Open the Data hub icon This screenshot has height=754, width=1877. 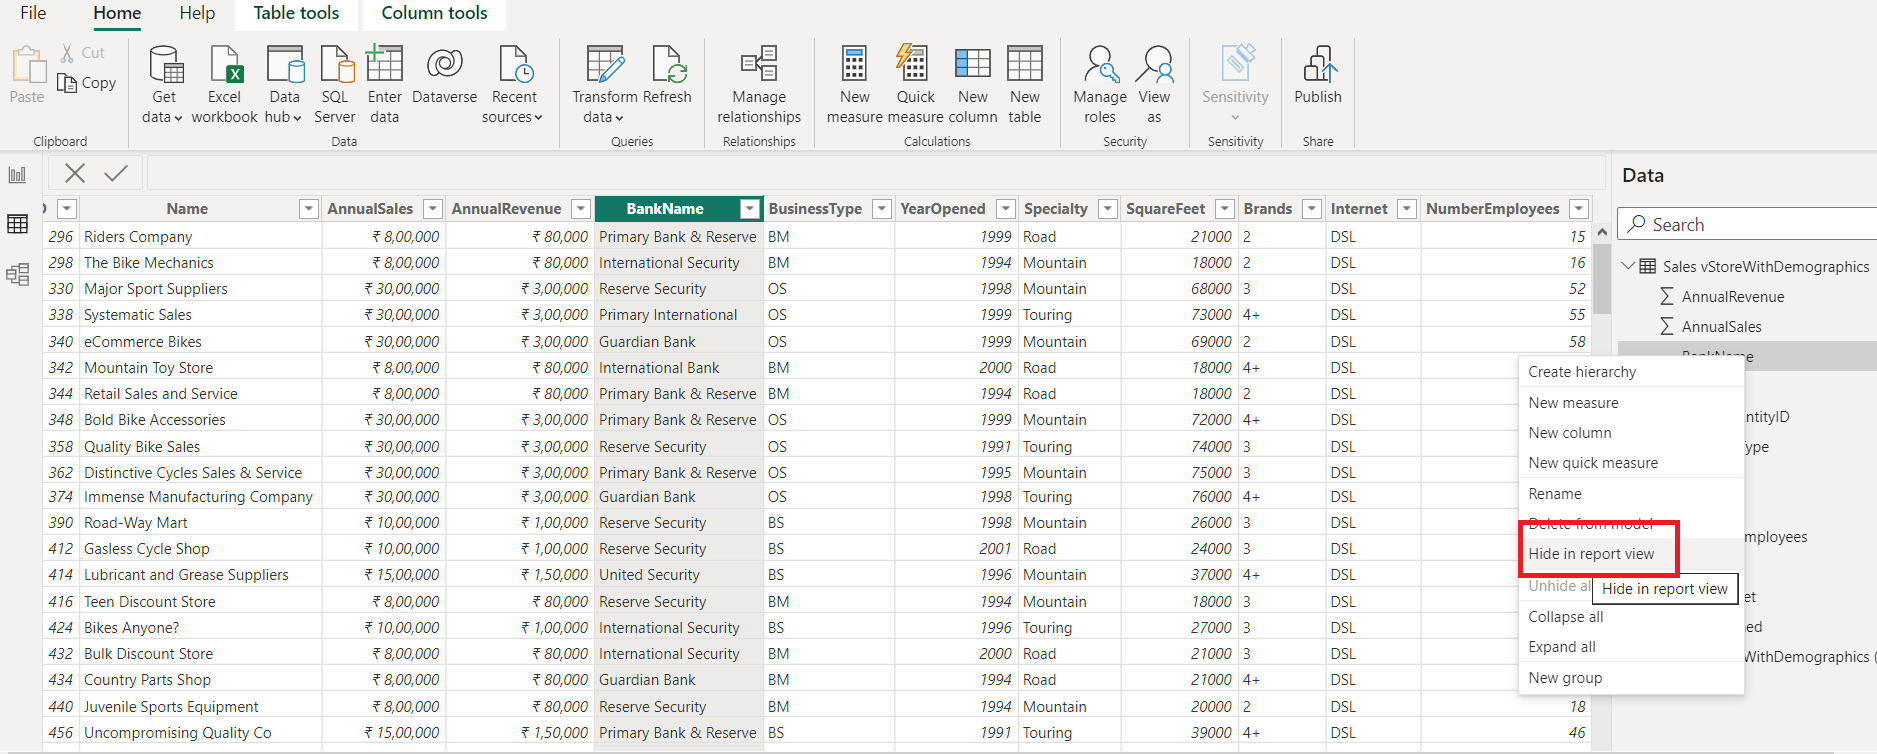coord(285,64)
